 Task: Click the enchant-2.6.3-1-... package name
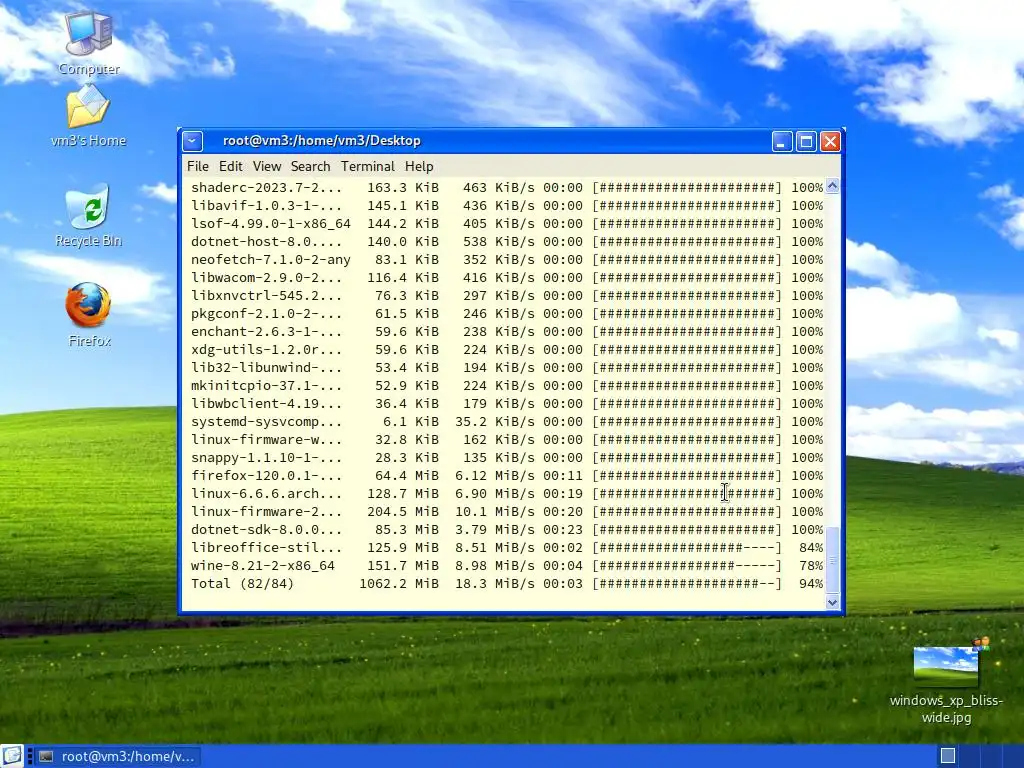click(x=266, y=332)
